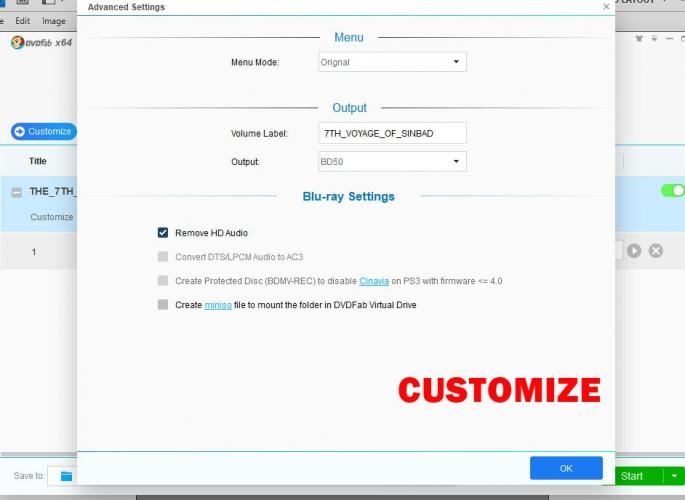685x500 pixels.
Task: Expand the Start button dropdown arrow
Action: 674,476
